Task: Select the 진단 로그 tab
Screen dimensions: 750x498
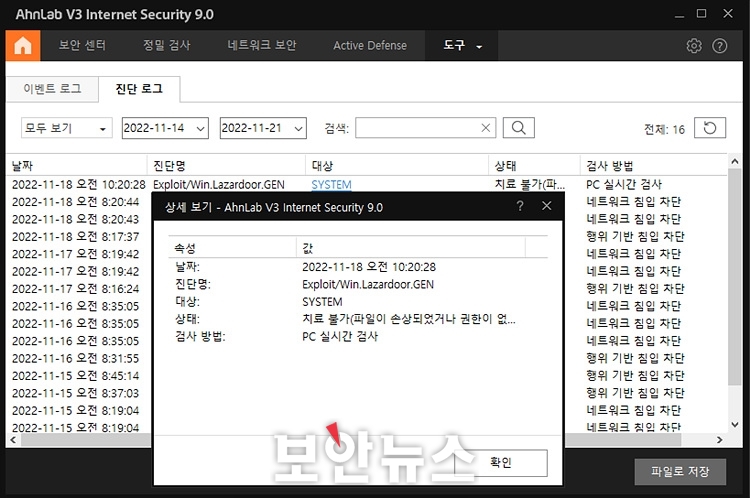Action: (139, 89)
